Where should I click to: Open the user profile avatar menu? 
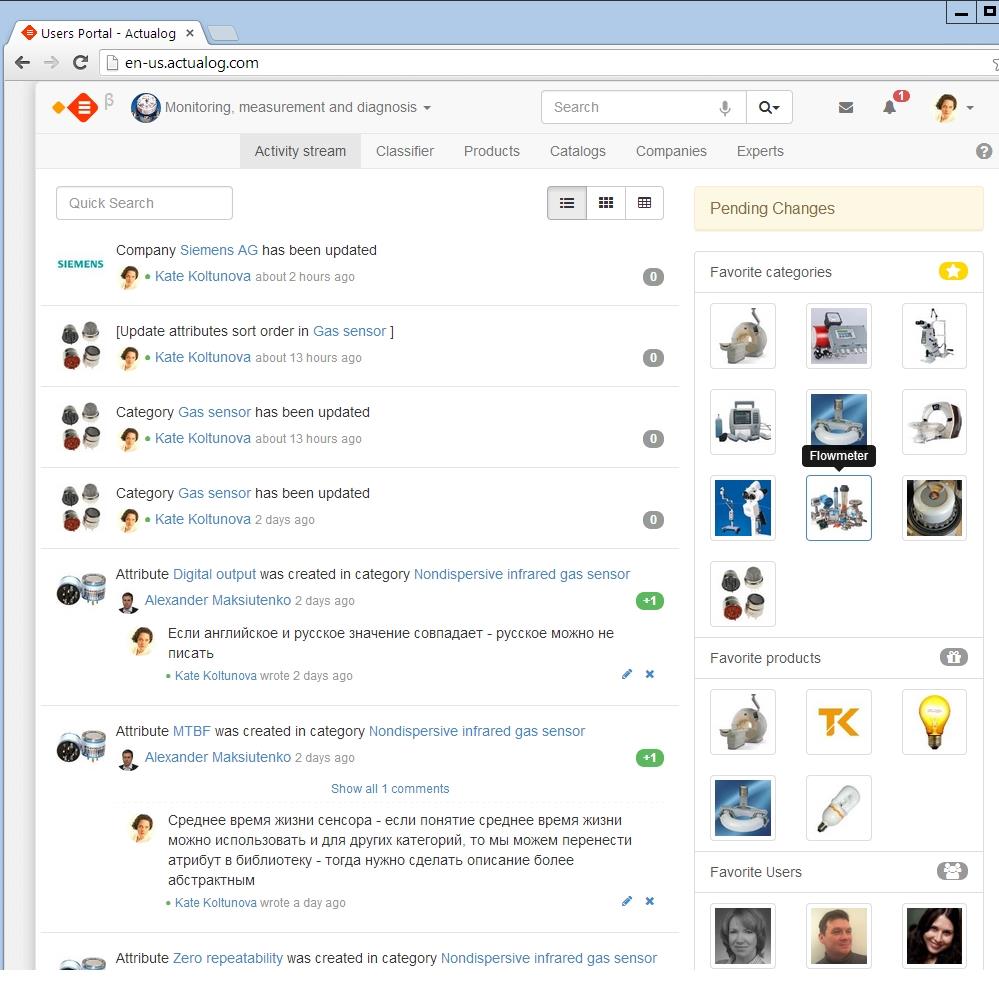click(x=953, y=108)
